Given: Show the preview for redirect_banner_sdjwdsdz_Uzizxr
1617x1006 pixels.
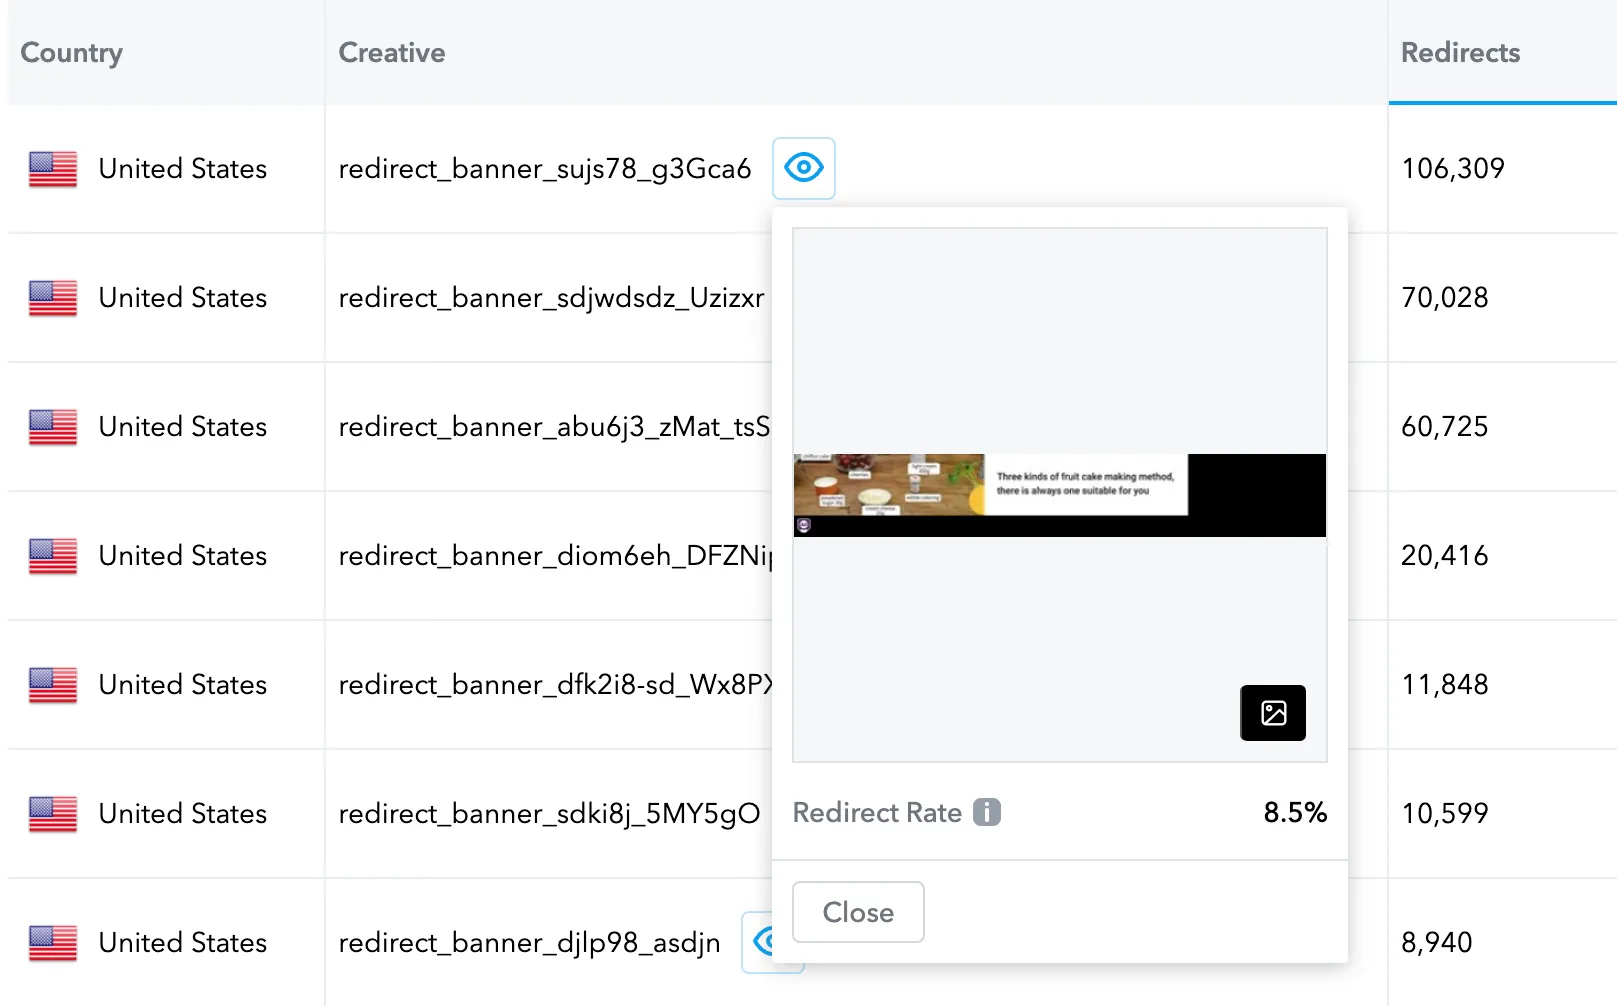Looking at the screenshot, I should click(x=803, y=298).
